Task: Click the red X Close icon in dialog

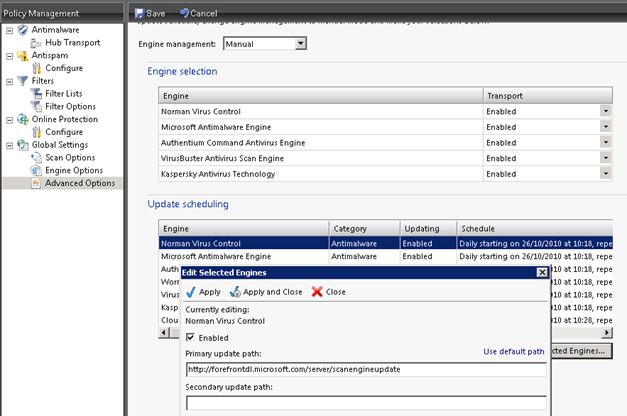Action: 317,292
